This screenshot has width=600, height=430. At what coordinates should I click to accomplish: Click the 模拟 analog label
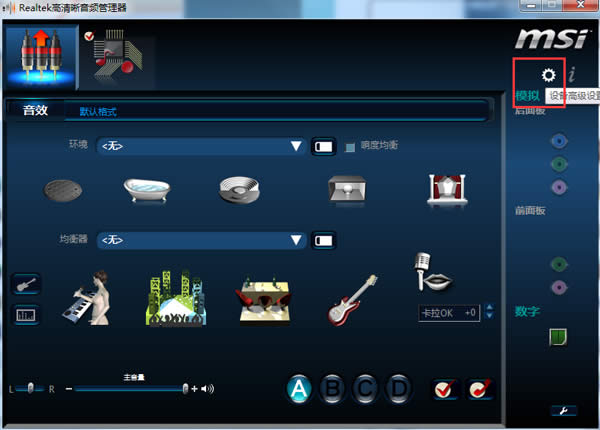(x=527, y=96)
